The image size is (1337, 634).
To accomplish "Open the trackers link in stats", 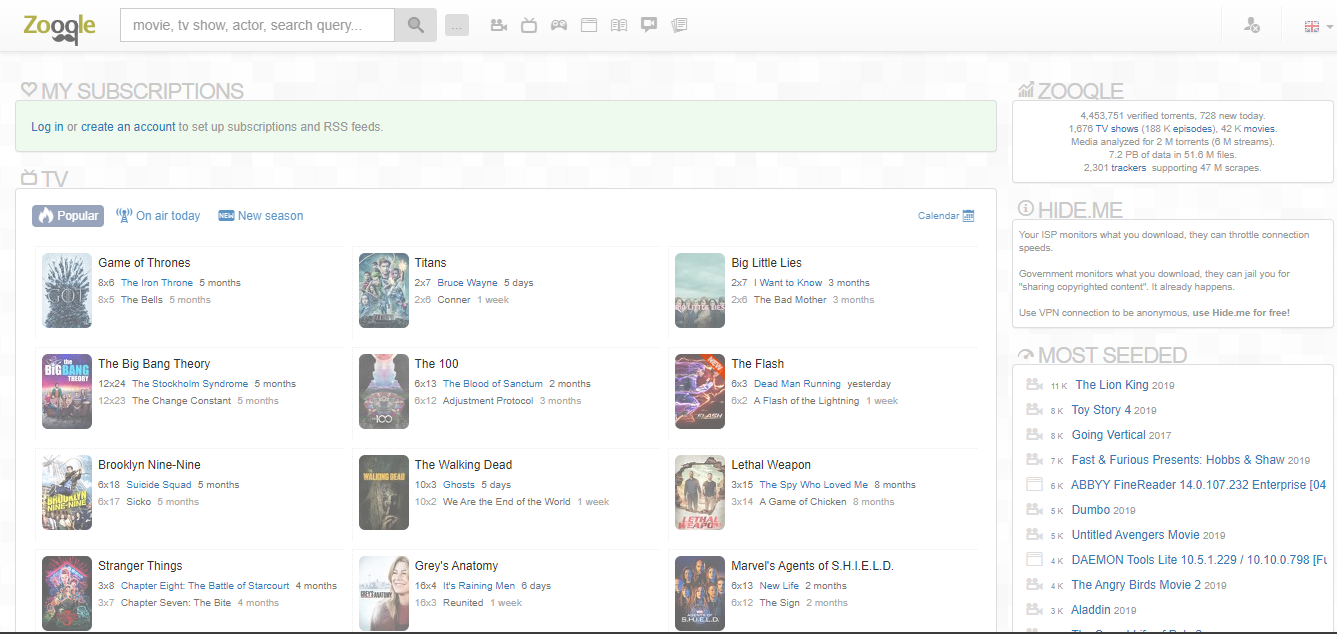I will coord(1128,168).
